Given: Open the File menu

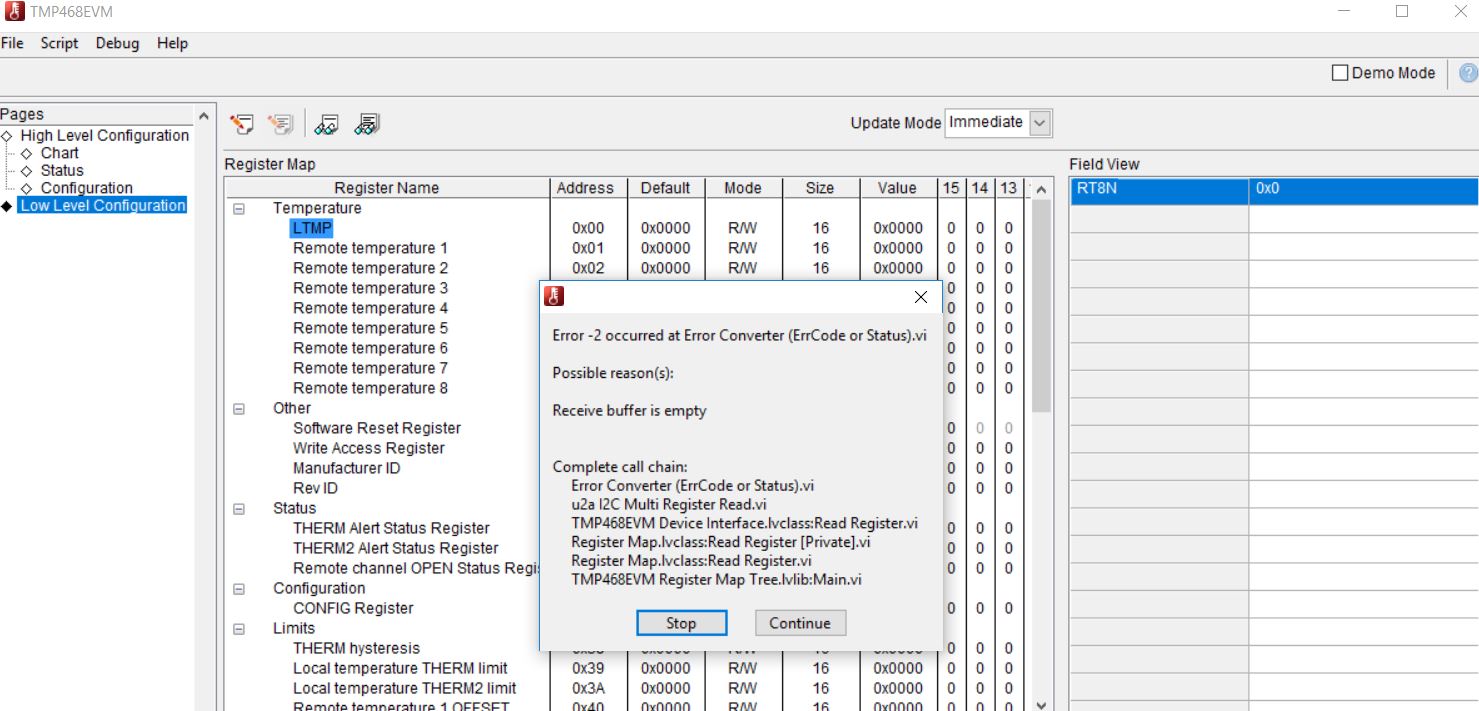Looking at the screenshot, I should tap(12, 43).
